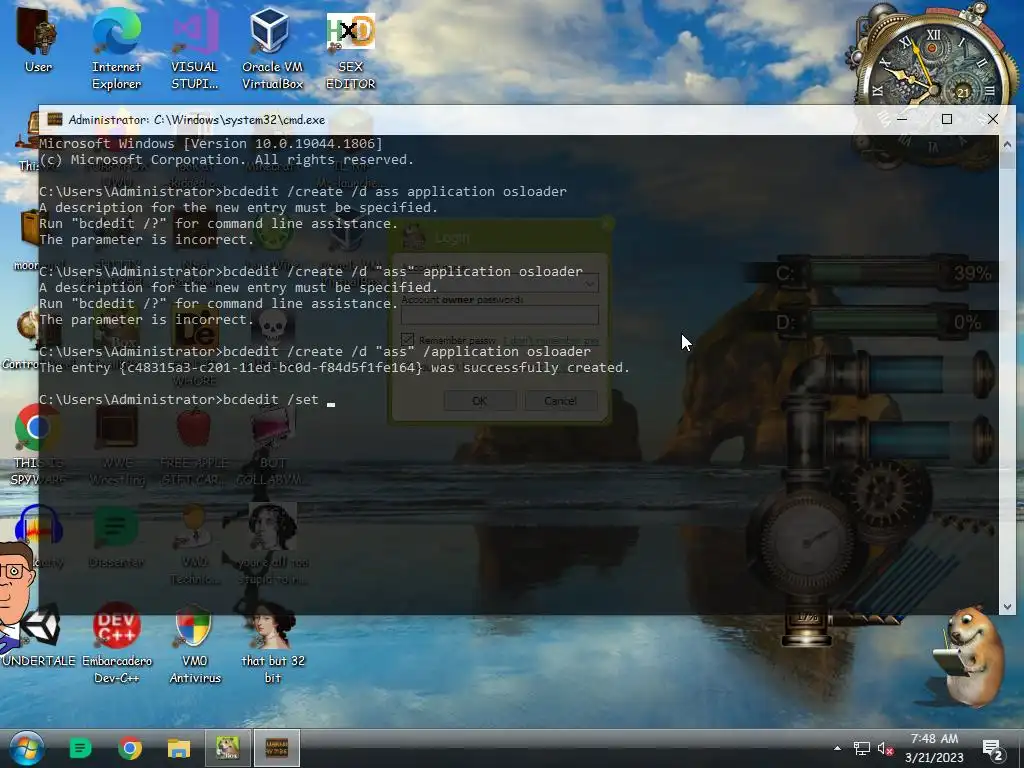The image size is (1024, 768).
Task: Select the WWE Wrestling desktop icon
Action: point(116,444)
